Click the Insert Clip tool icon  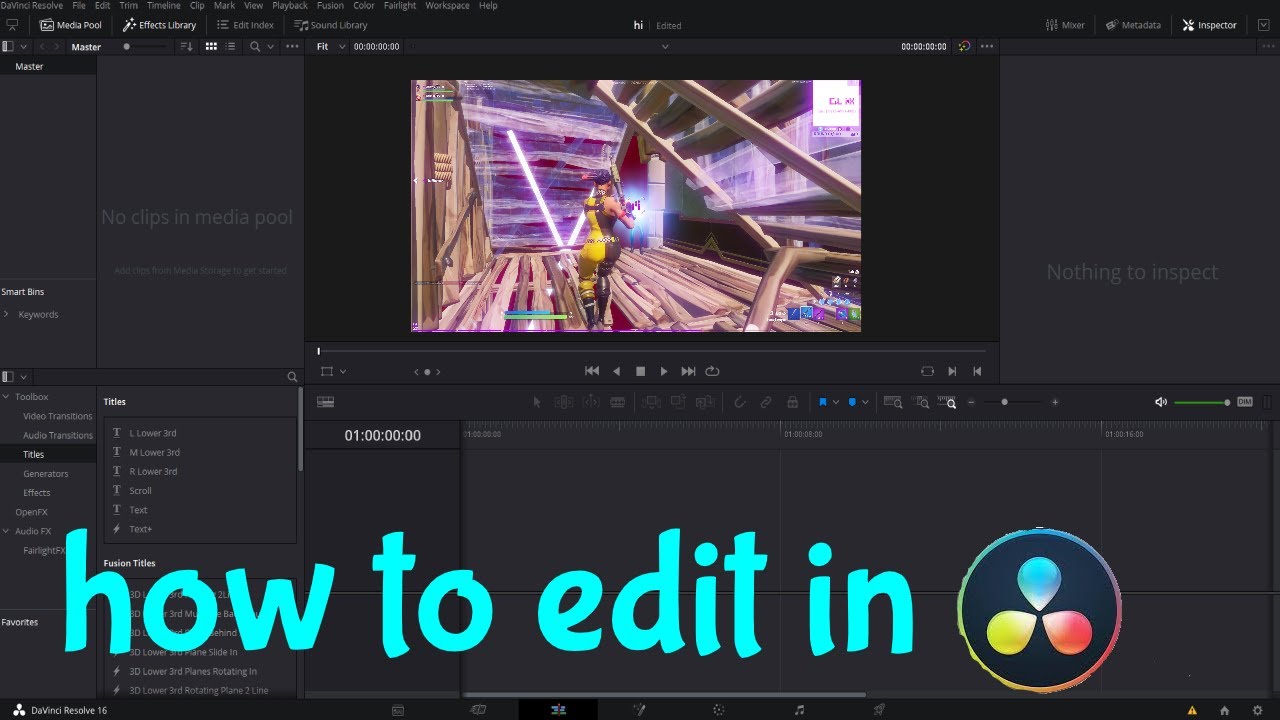651,402
